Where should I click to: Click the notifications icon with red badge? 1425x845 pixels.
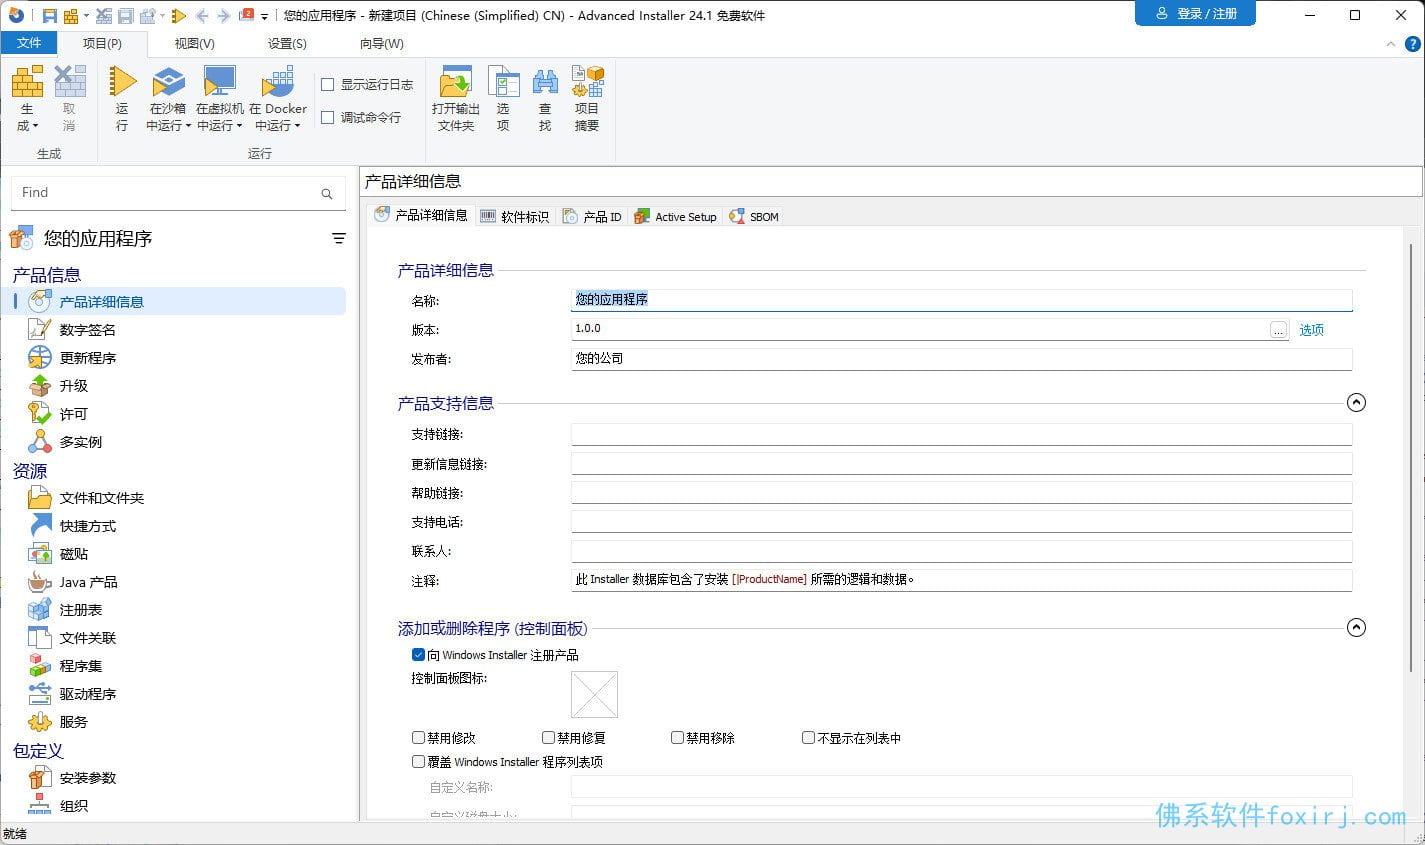(246, 15)
